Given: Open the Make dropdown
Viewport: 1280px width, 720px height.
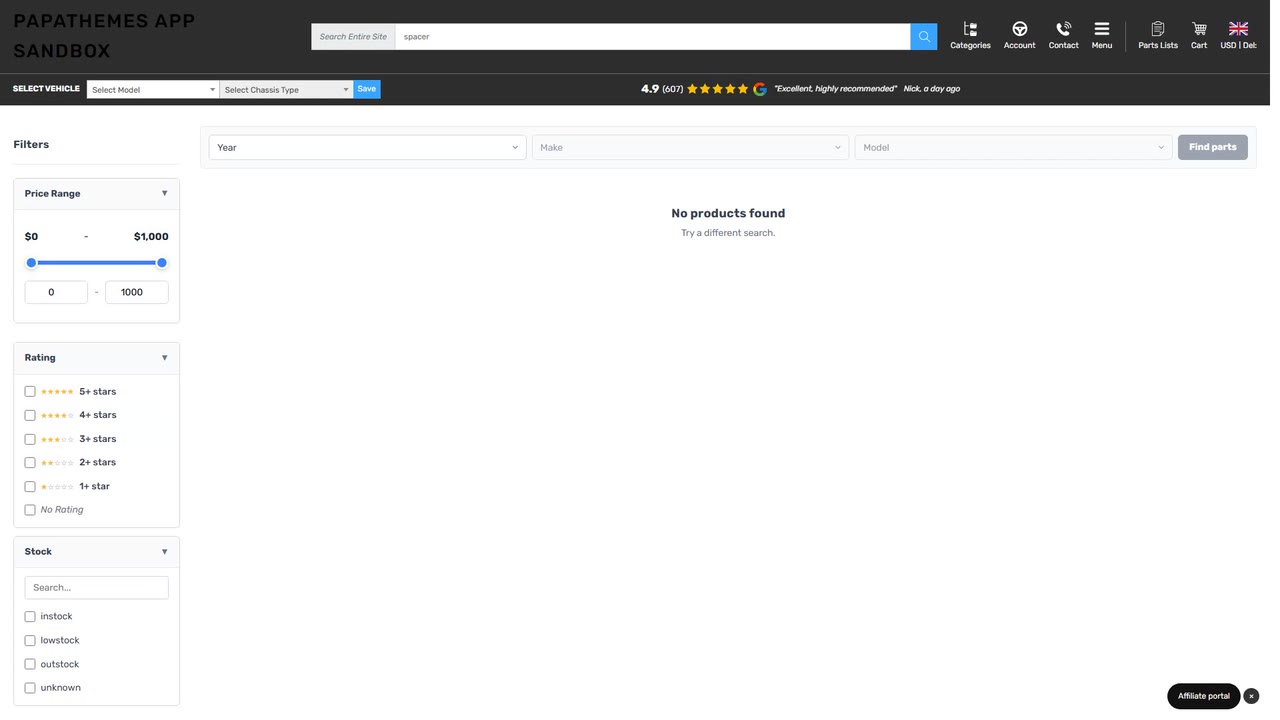Looking at the screenshot, I should click(690, 147).
